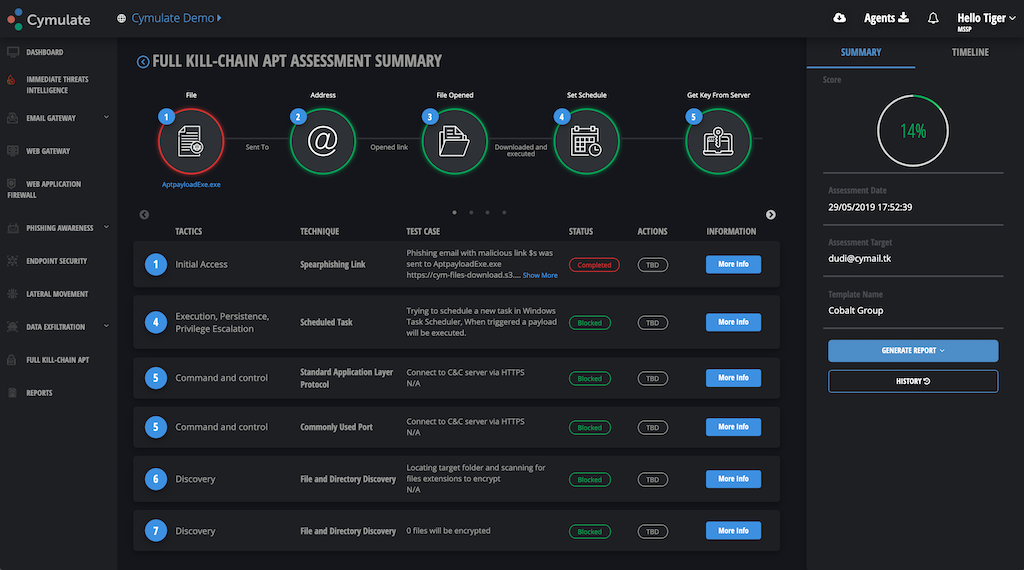Open the Hello Tiger user menu
Image resolution: width=1024 pixels, height=570 pixels.
click(982, 19)
